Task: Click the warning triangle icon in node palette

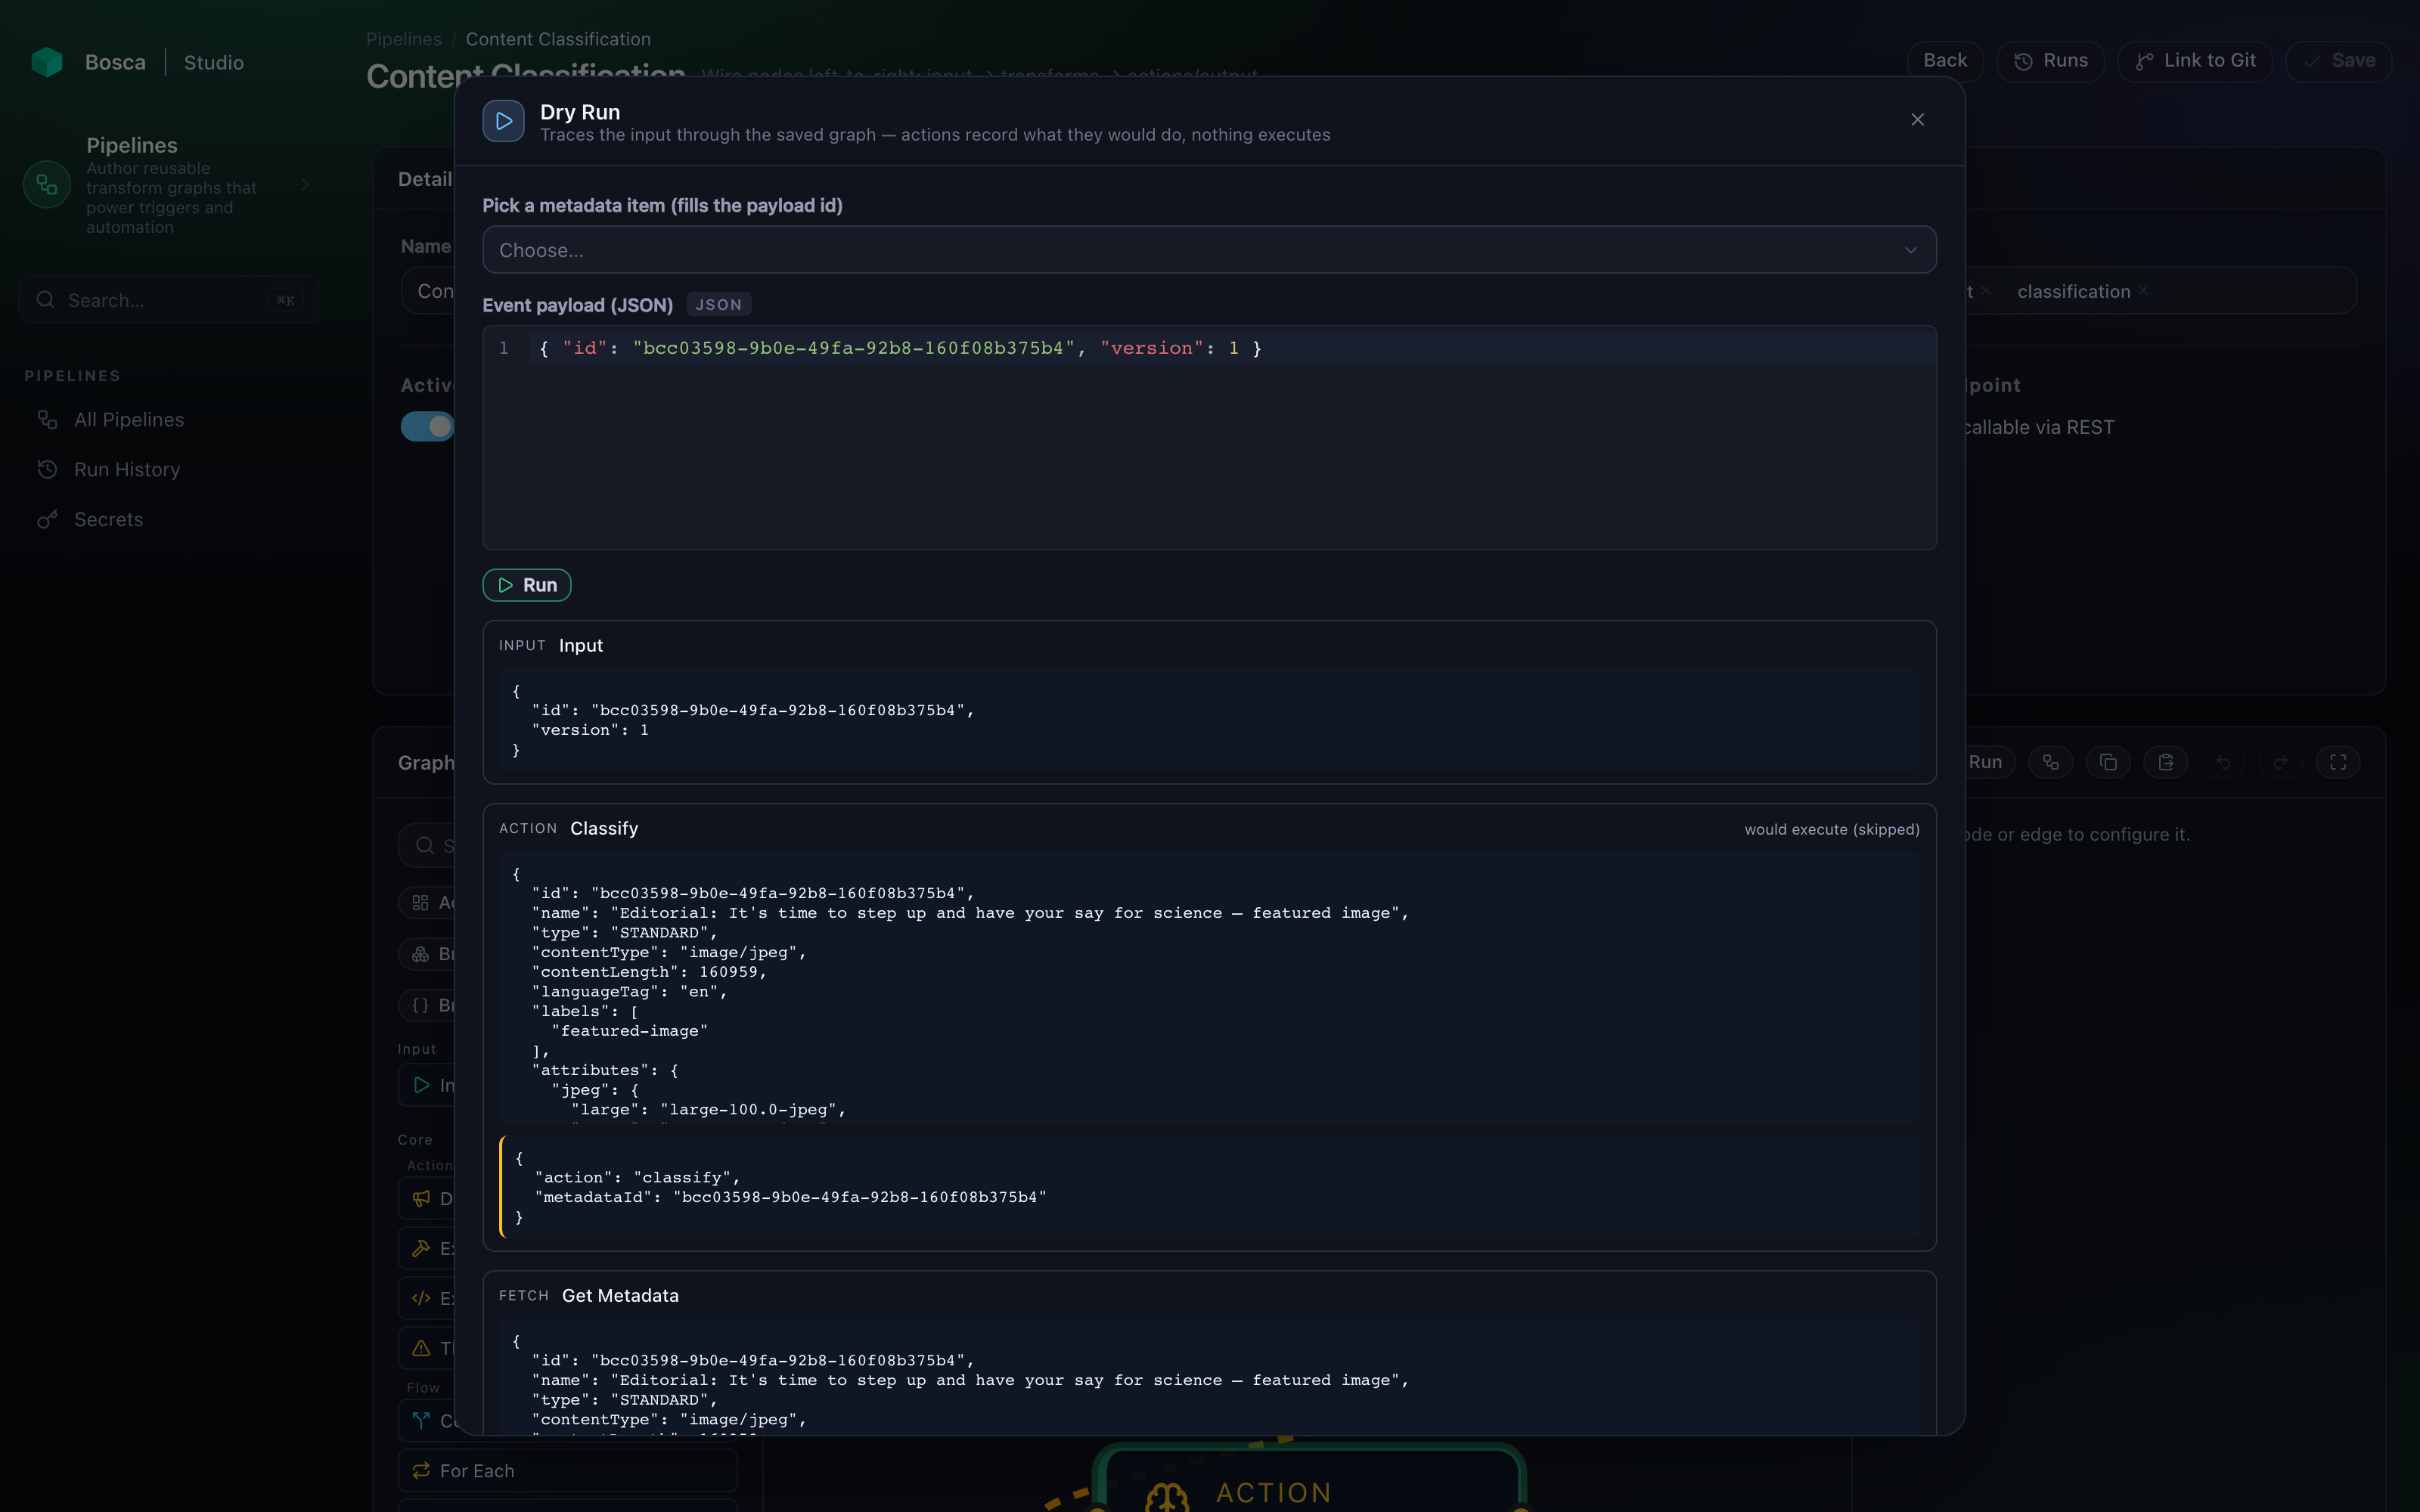Action: [421, 1349]
